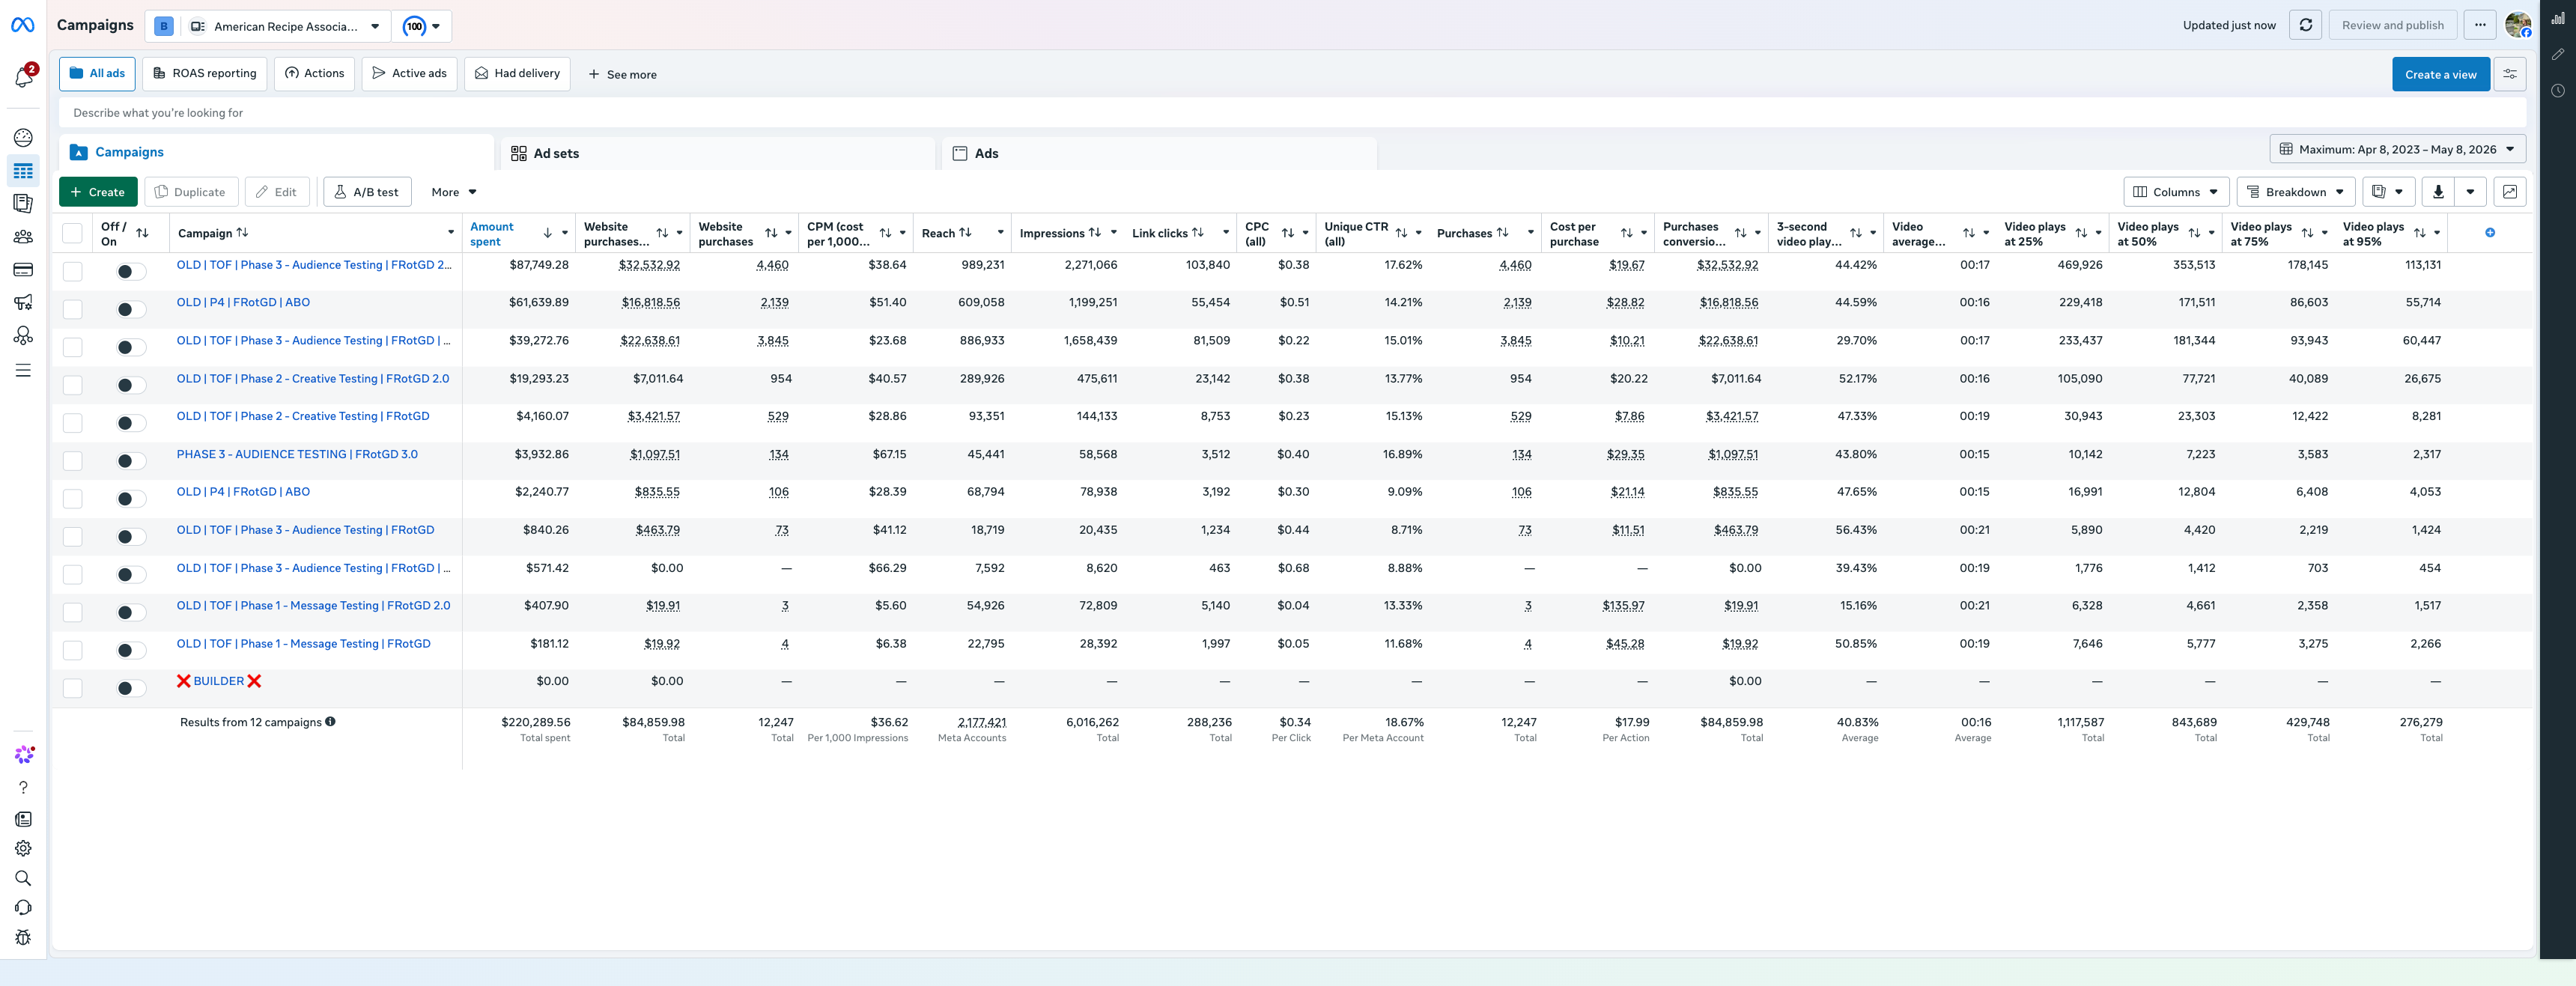2576x986 pixels.
Task: Click the download export icon
Action: pyautogui.click(x=2438, y=192)
